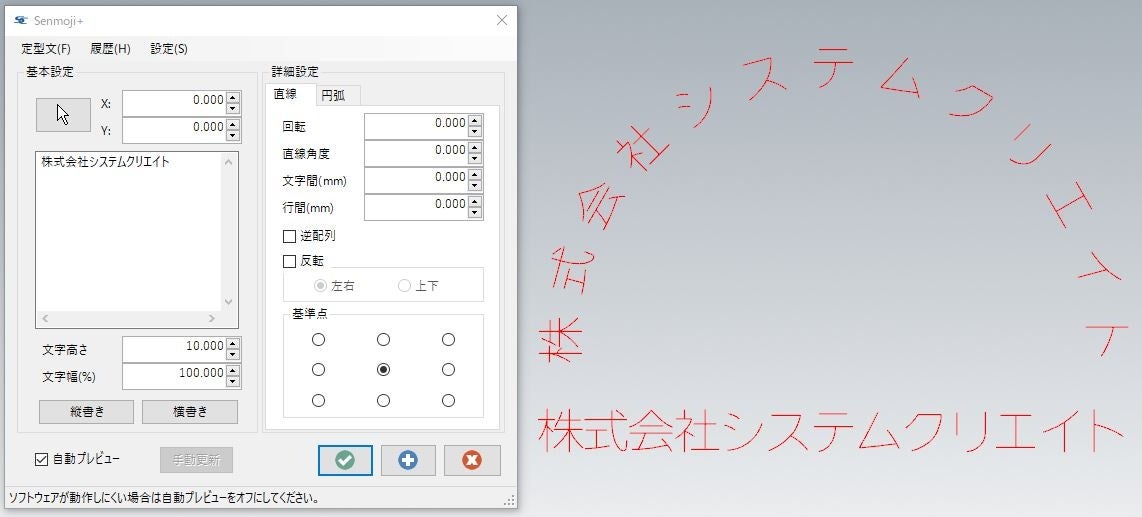Viewport: 1142px width, 517px height.
Task: Select the top-center 基準点 radio
Action: tap(383, 339)
